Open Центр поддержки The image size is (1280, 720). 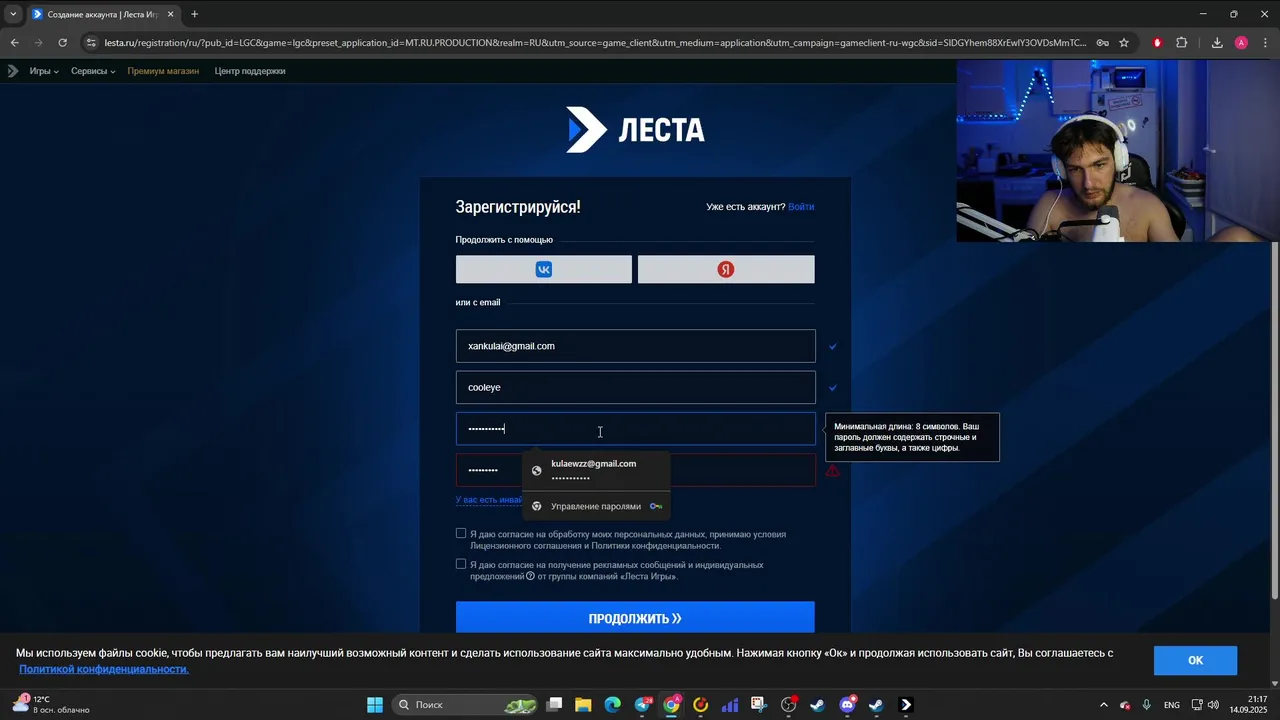tap(250, 71)
